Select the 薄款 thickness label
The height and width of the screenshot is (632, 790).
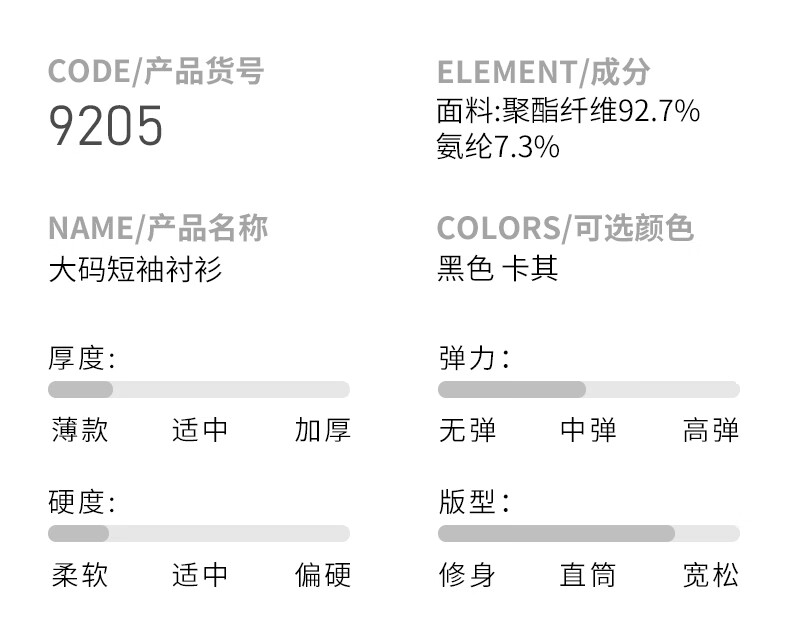pos(79,430)
